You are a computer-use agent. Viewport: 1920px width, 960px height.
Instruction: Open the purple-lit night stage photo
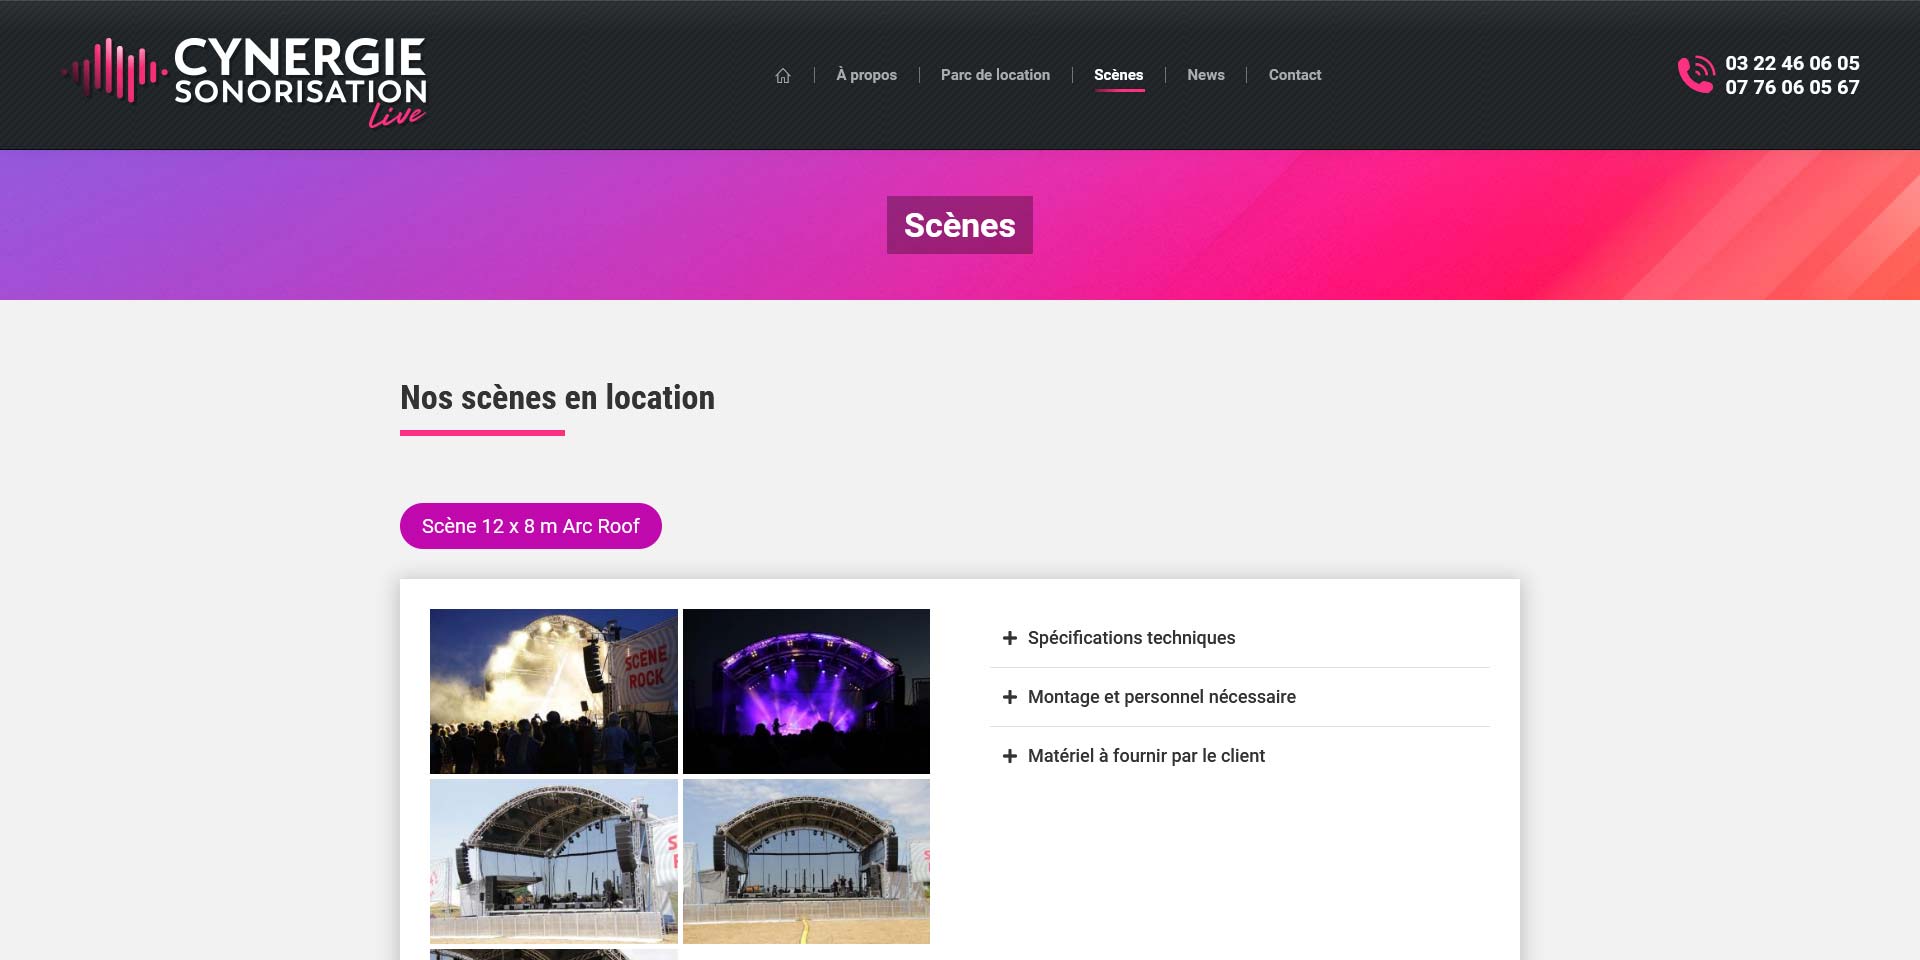(x=806, y=691)
